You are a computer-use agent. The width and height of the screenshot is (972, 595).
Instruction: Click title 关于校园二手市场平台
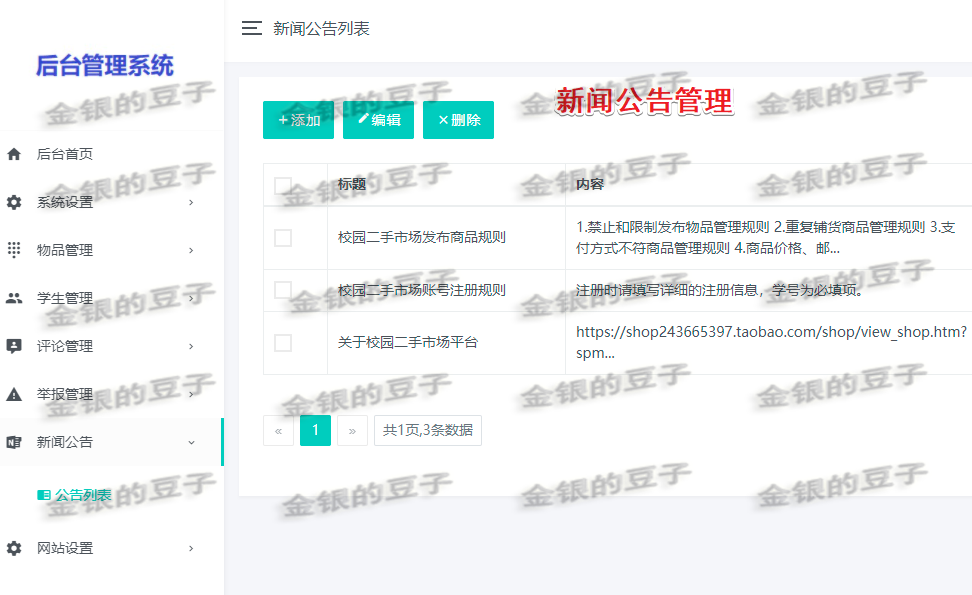pyautogui.click(x=408, y=342)
